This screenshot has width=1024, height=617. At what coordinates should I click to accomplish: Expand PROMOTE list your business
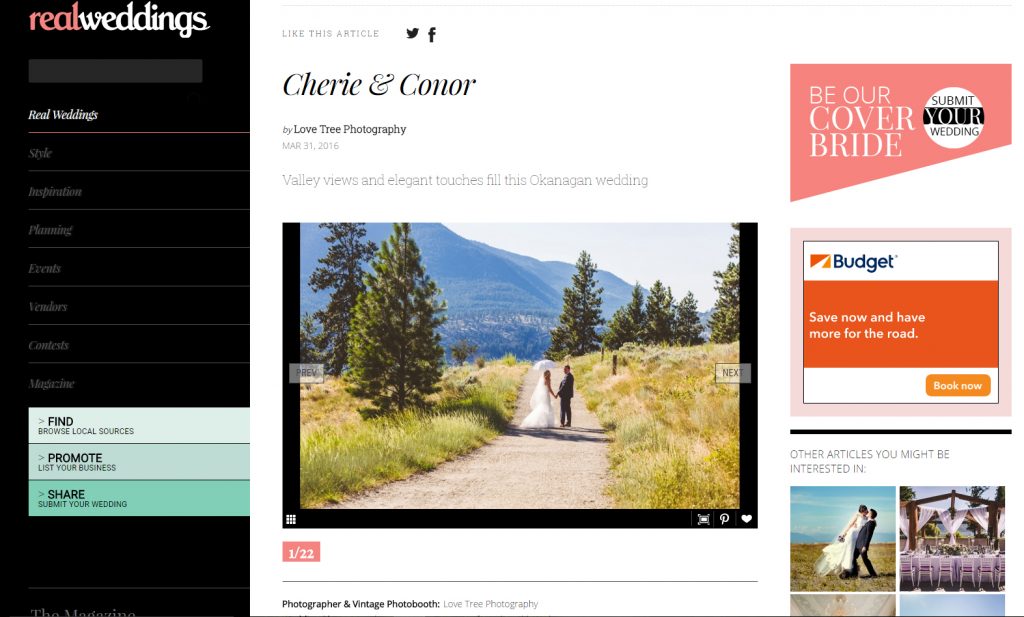click(139, 462)
